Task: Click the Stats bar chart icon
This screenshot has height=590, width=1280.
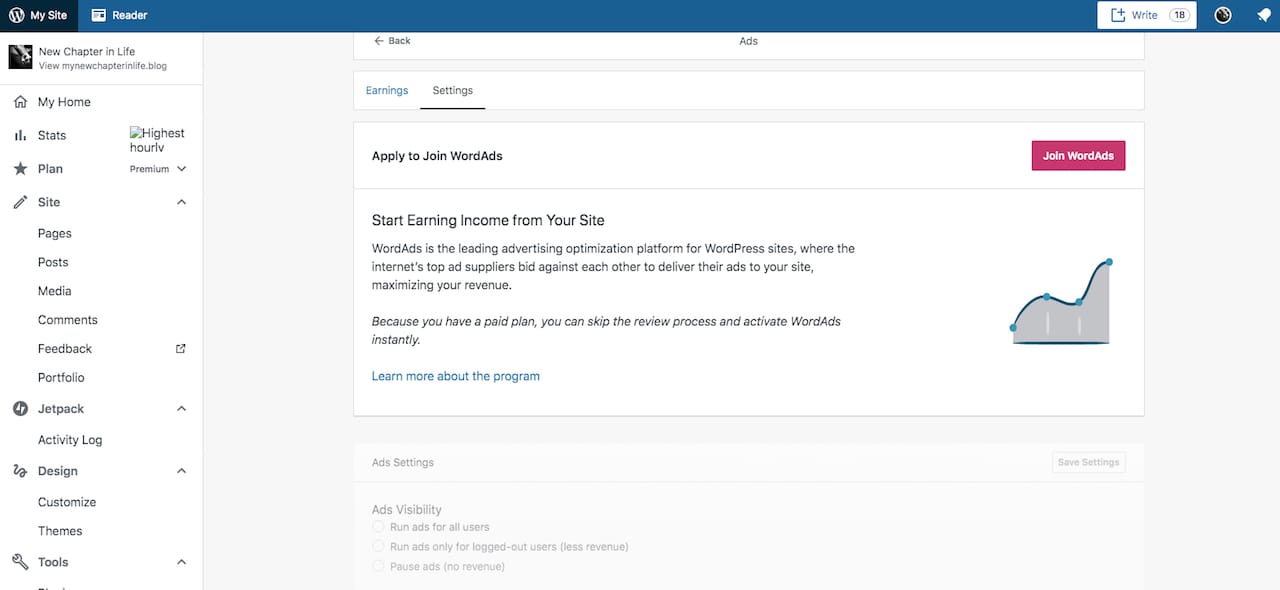Action: click(x=20, y=135)
